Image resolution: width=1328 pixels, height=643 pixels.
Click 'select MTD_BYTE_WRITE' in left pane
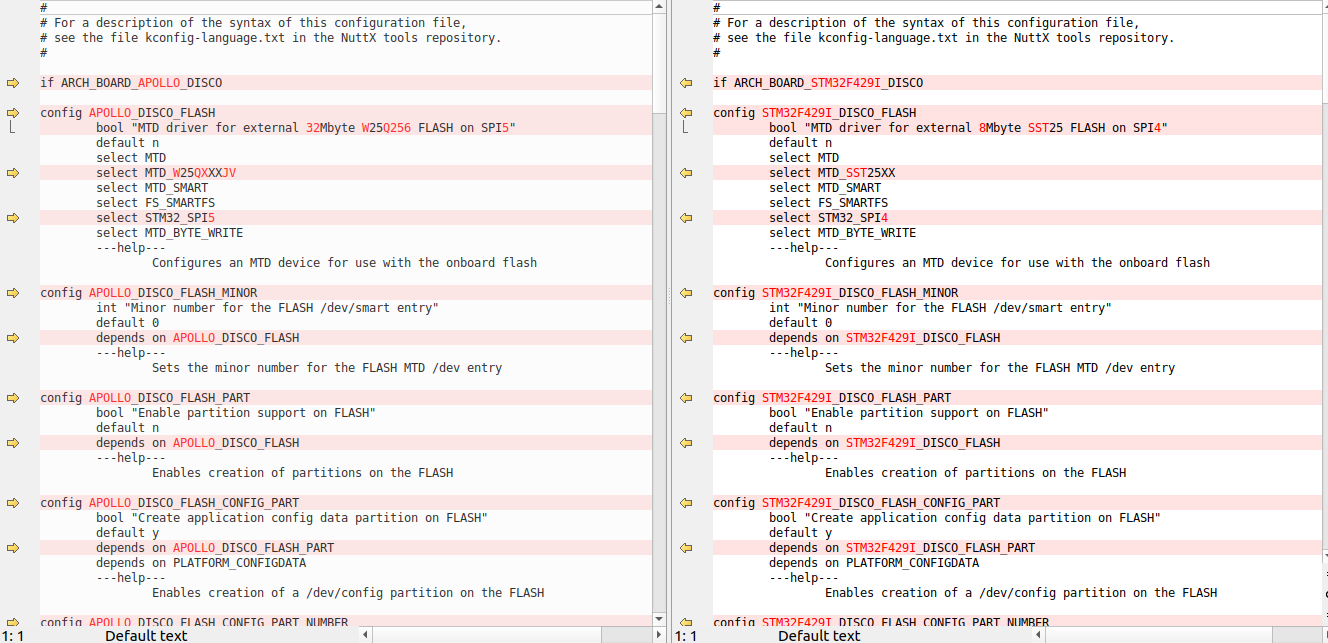tap(169, 233)
